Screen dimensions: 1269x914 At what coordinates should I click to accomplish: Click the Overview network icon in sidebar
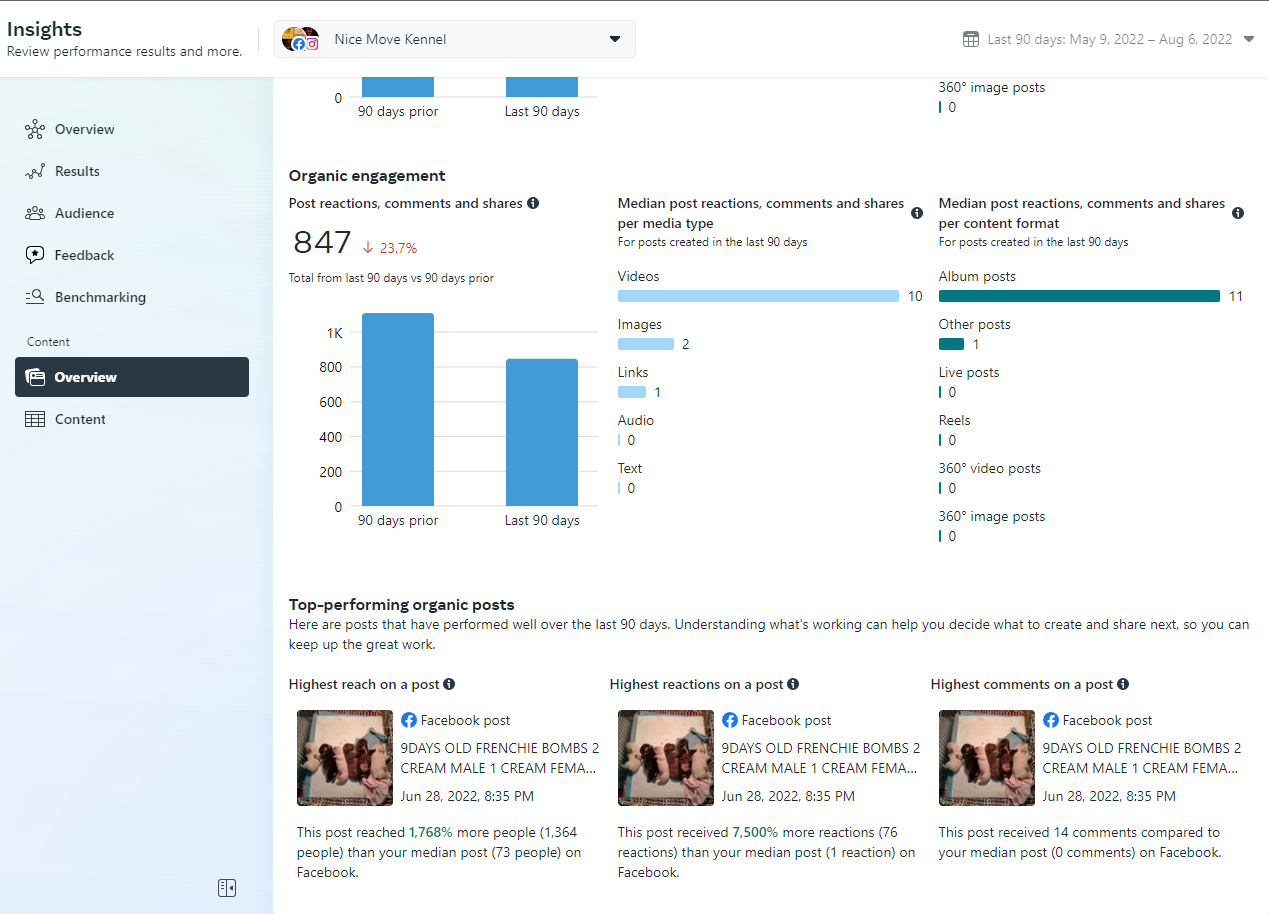[x=35, y=129]
